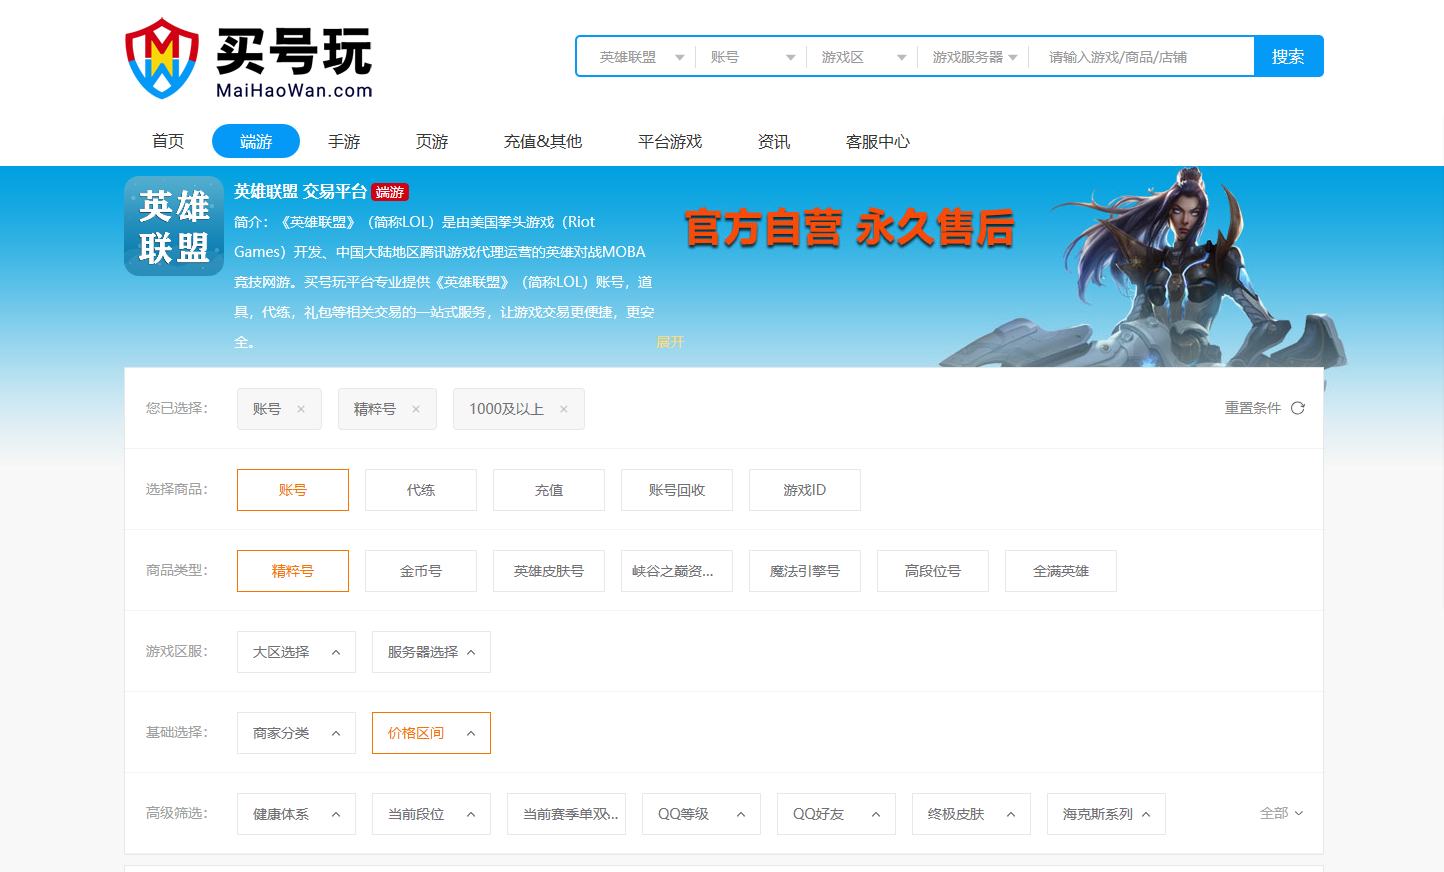Click the reset conditions refresh icon

(x=1298, y=408)
